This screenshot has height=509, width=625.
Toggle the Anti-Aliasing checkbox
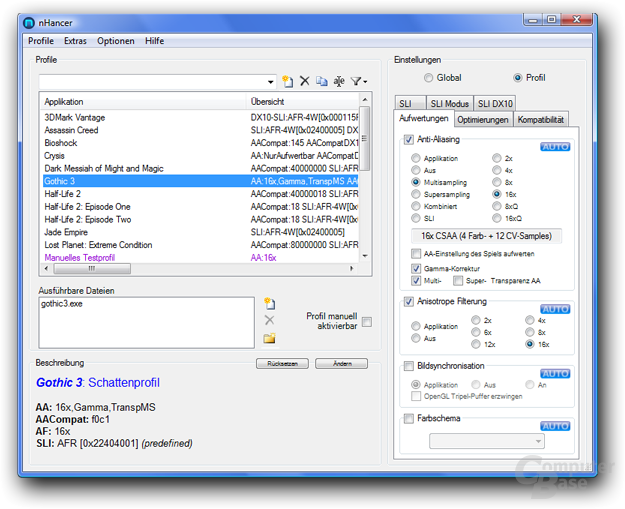[x=409, y=140]
